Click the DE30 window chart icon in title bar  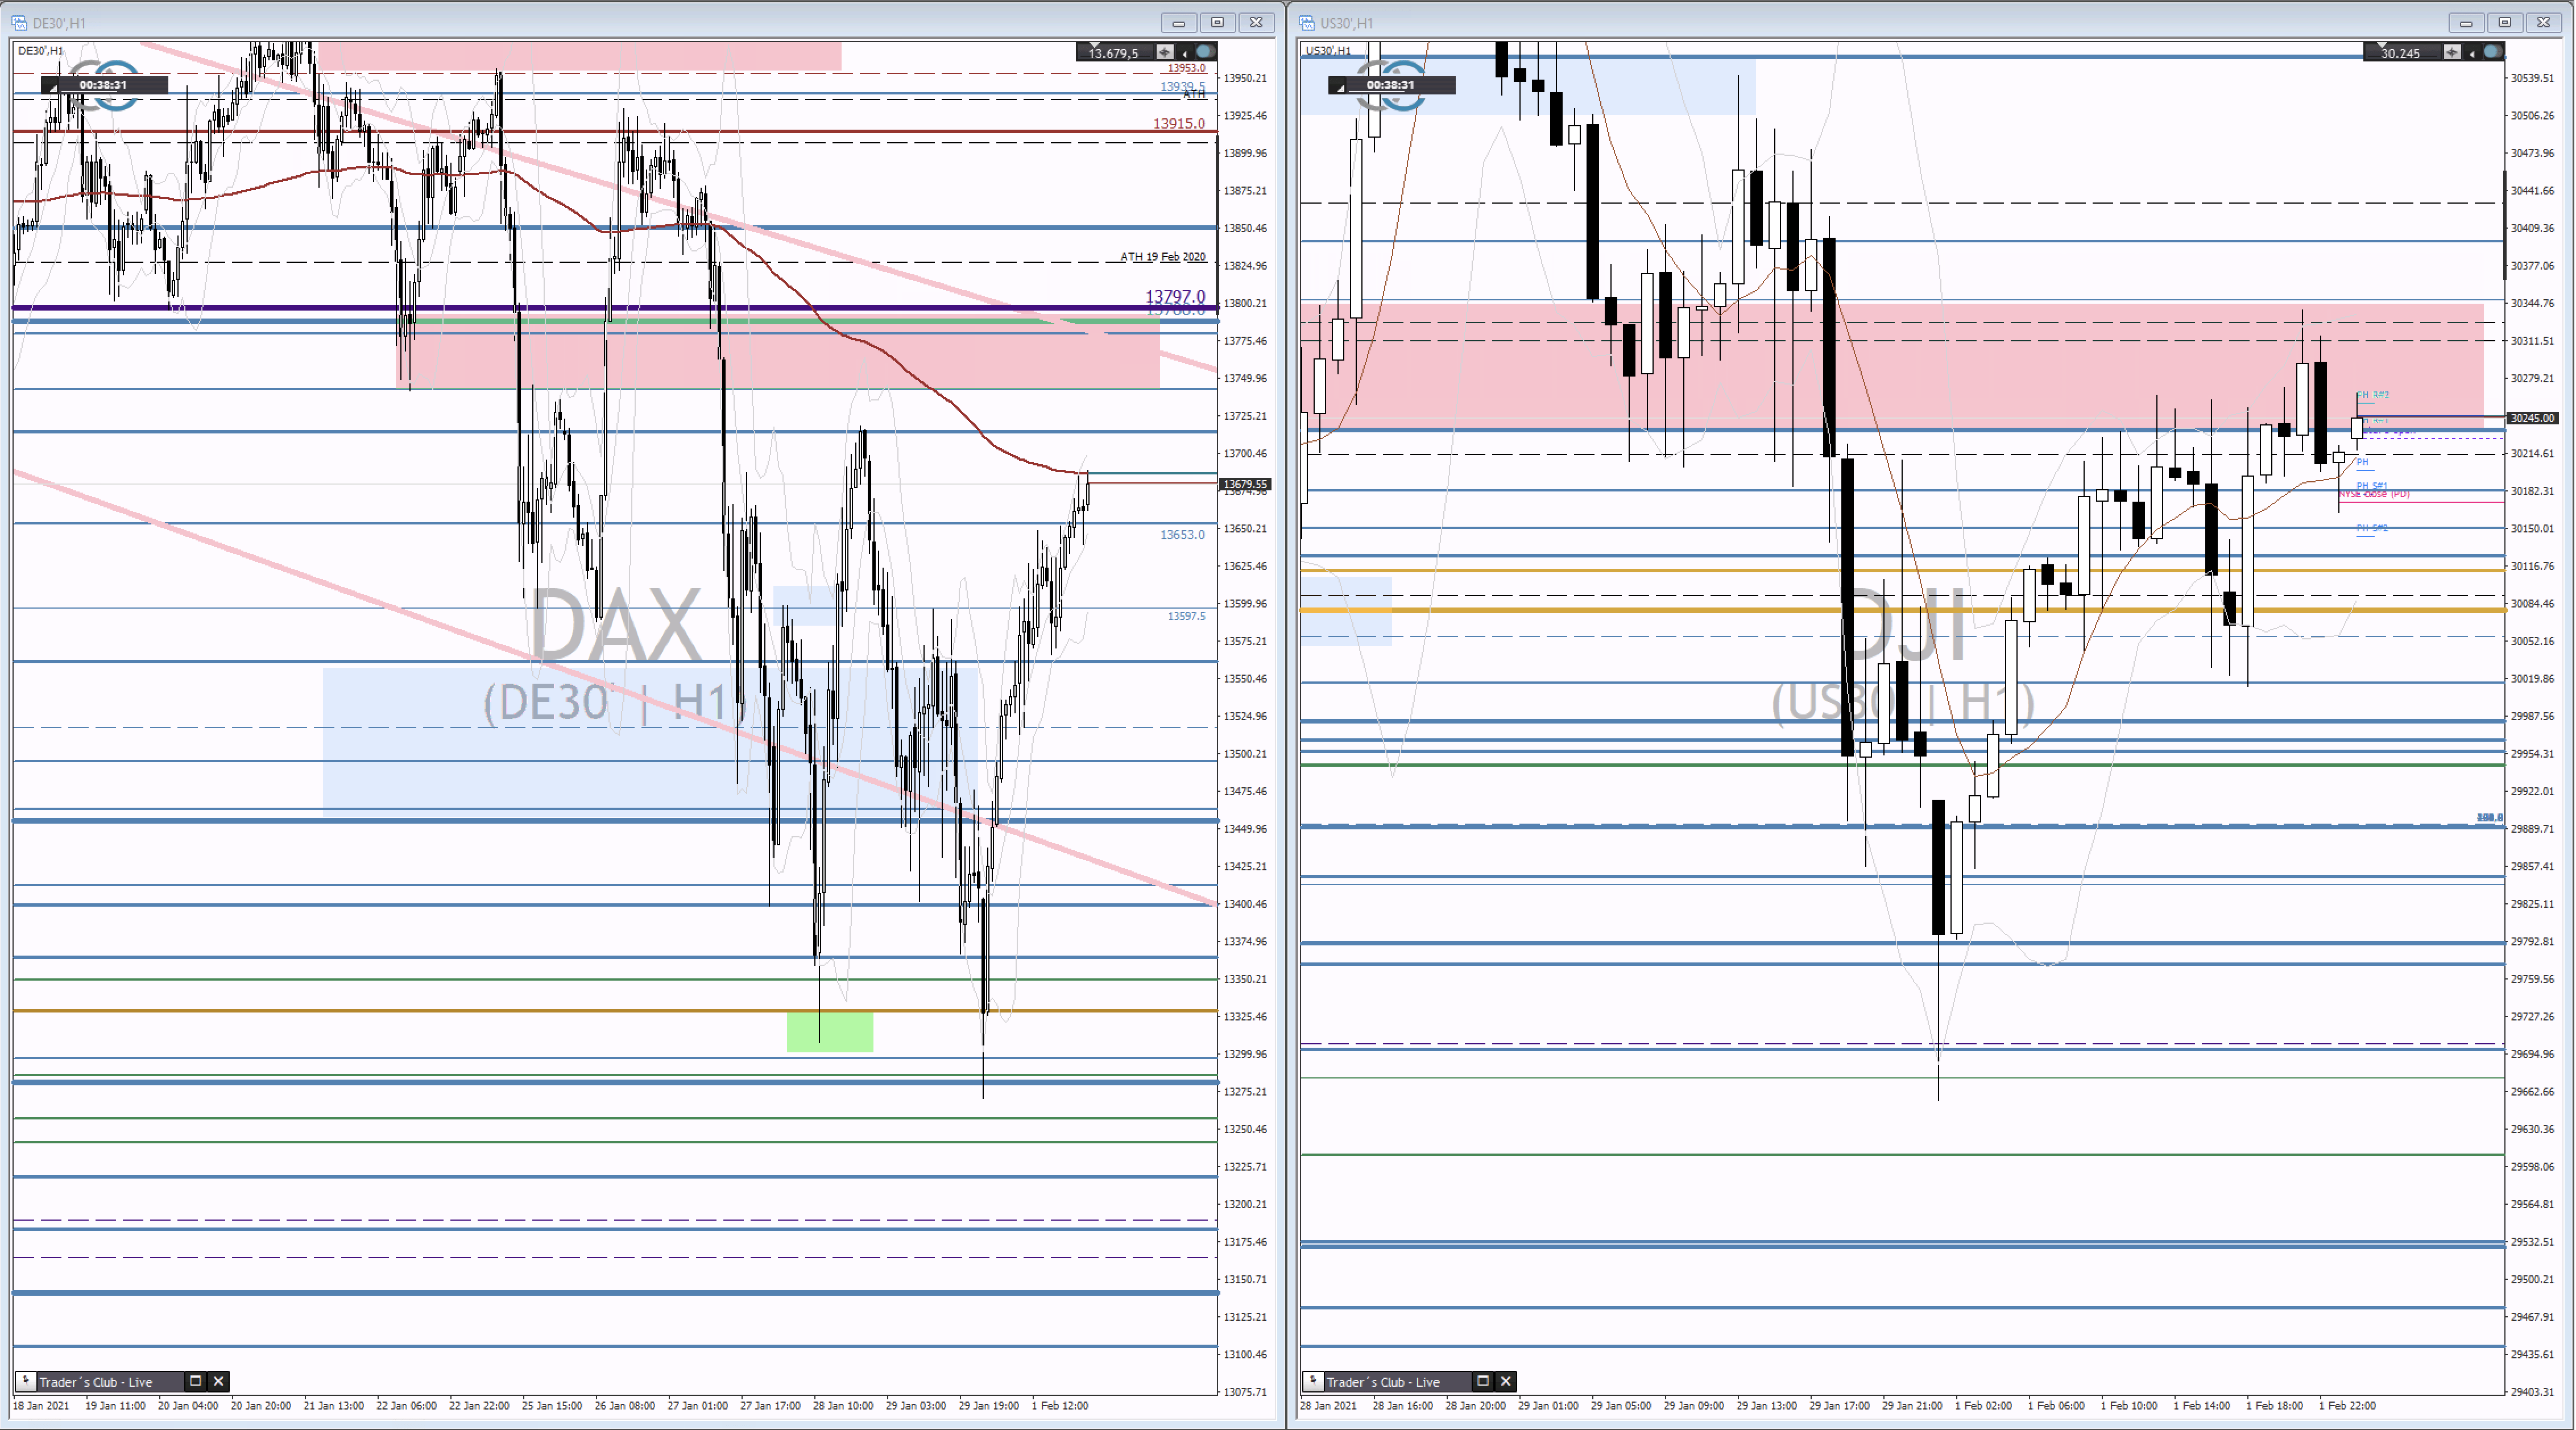click(19, 22)
